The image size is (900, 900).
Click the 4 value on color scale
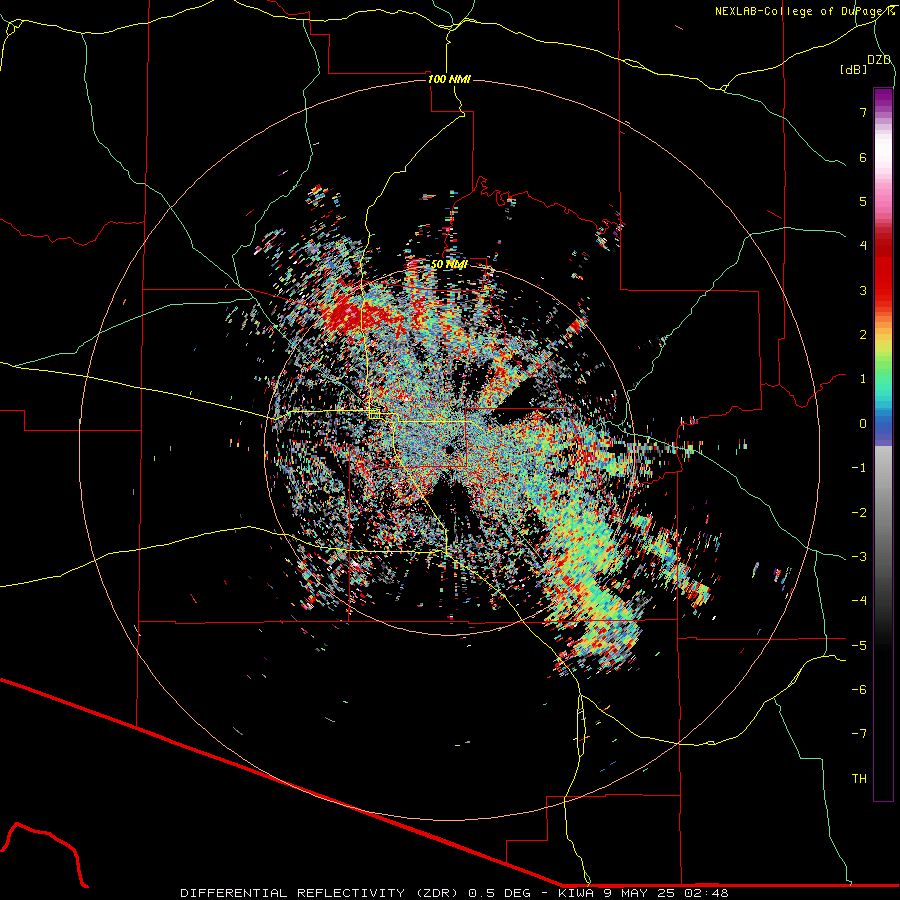tap(863, 246)
